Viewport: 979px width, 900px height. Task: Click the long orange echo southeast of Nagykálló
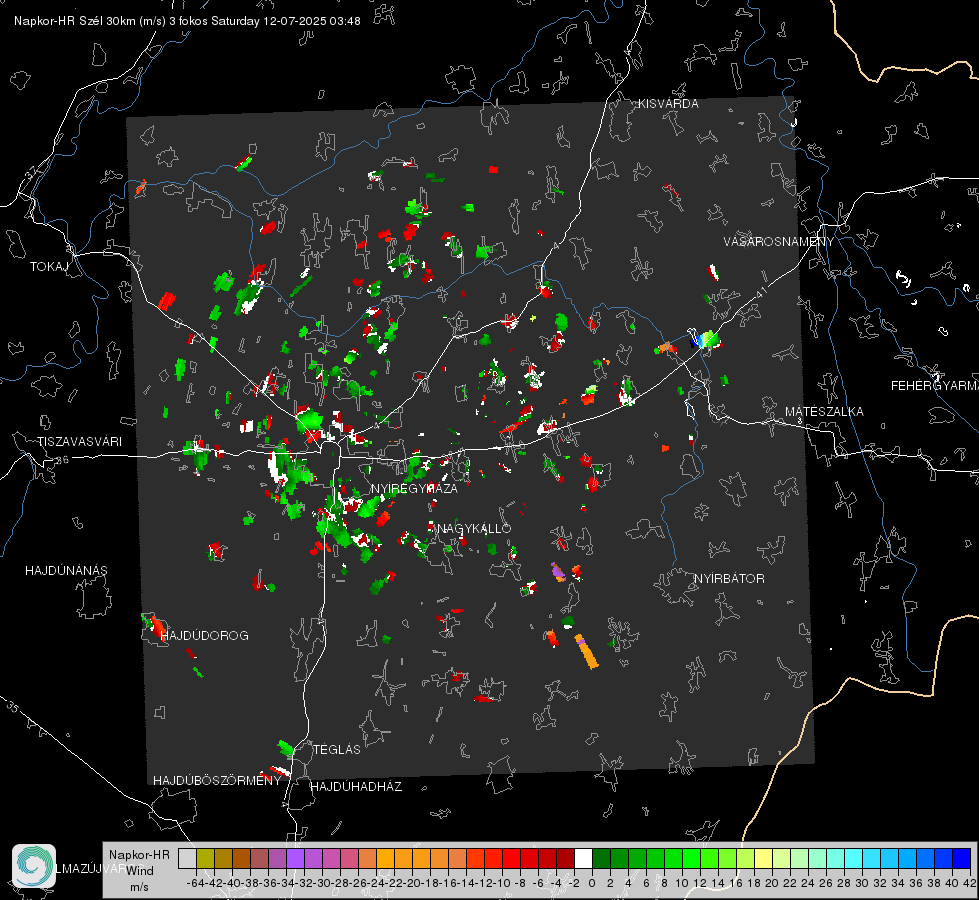coord(586,651)
